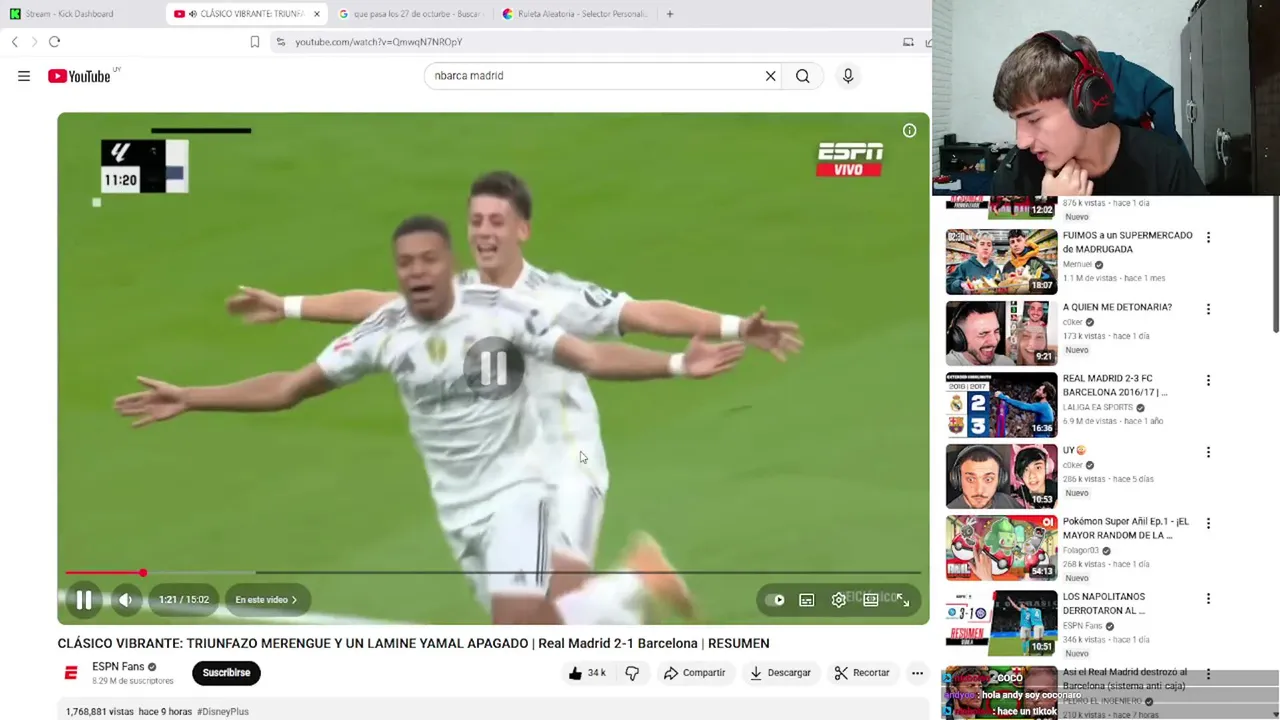Screen dimensions: 1280x720
Task: Bookmark this page with the bookmark icon
Action: tap(255, 42)
